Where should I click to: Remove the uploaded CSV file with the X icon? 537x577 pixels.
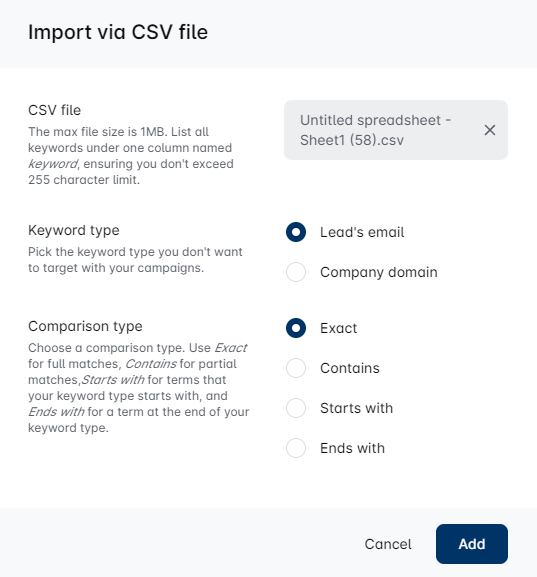tap(490, 130)
